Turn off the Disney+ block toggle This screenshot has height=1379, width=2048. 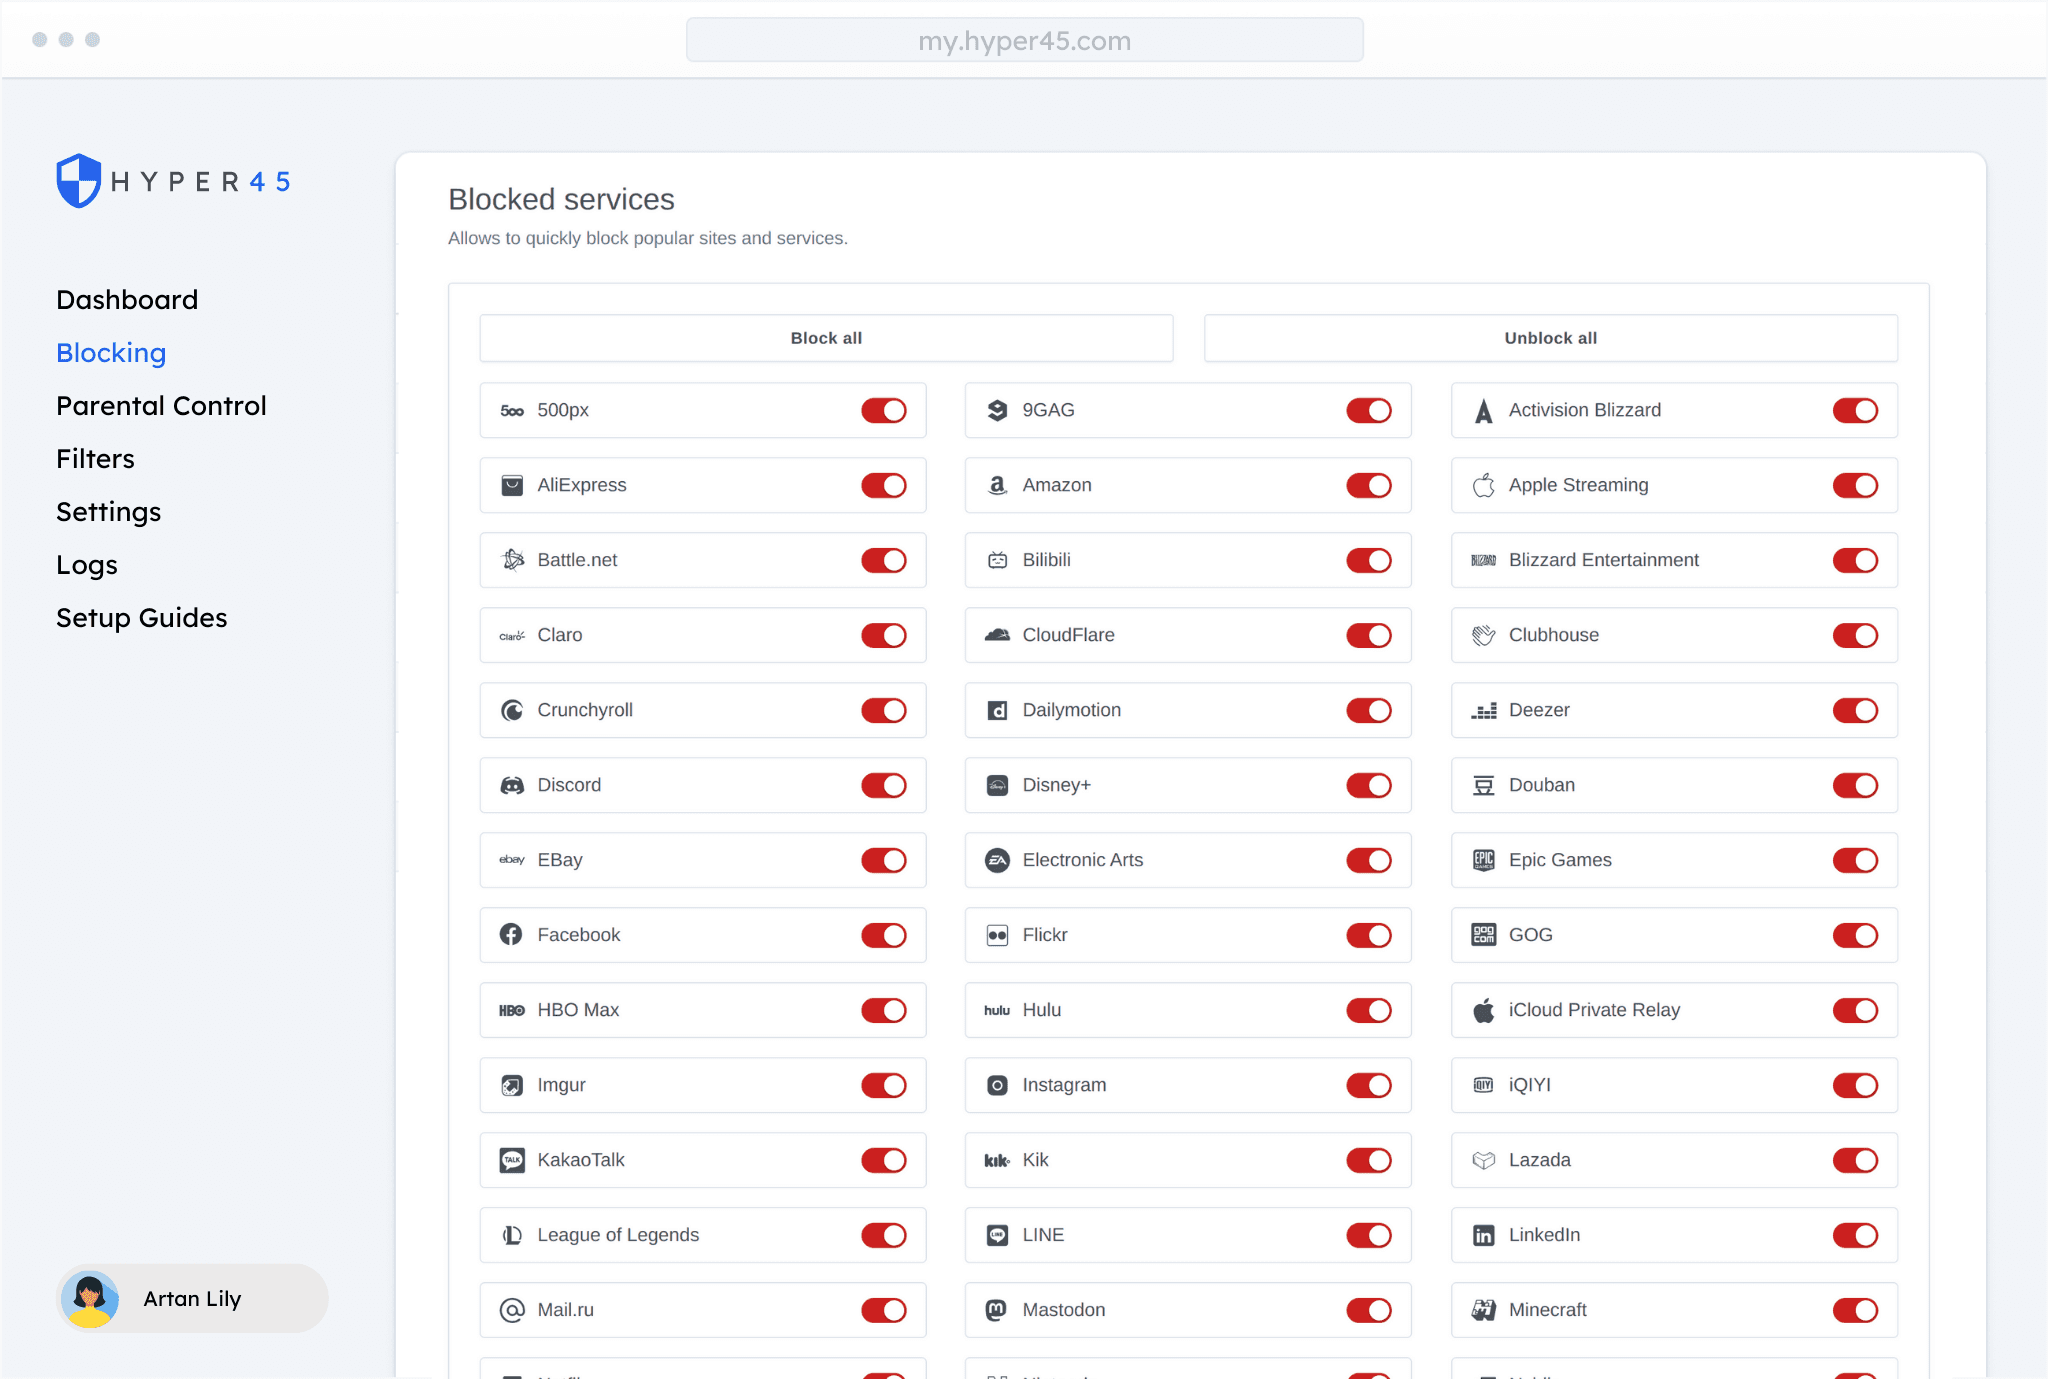click(x=1369, y=785)
